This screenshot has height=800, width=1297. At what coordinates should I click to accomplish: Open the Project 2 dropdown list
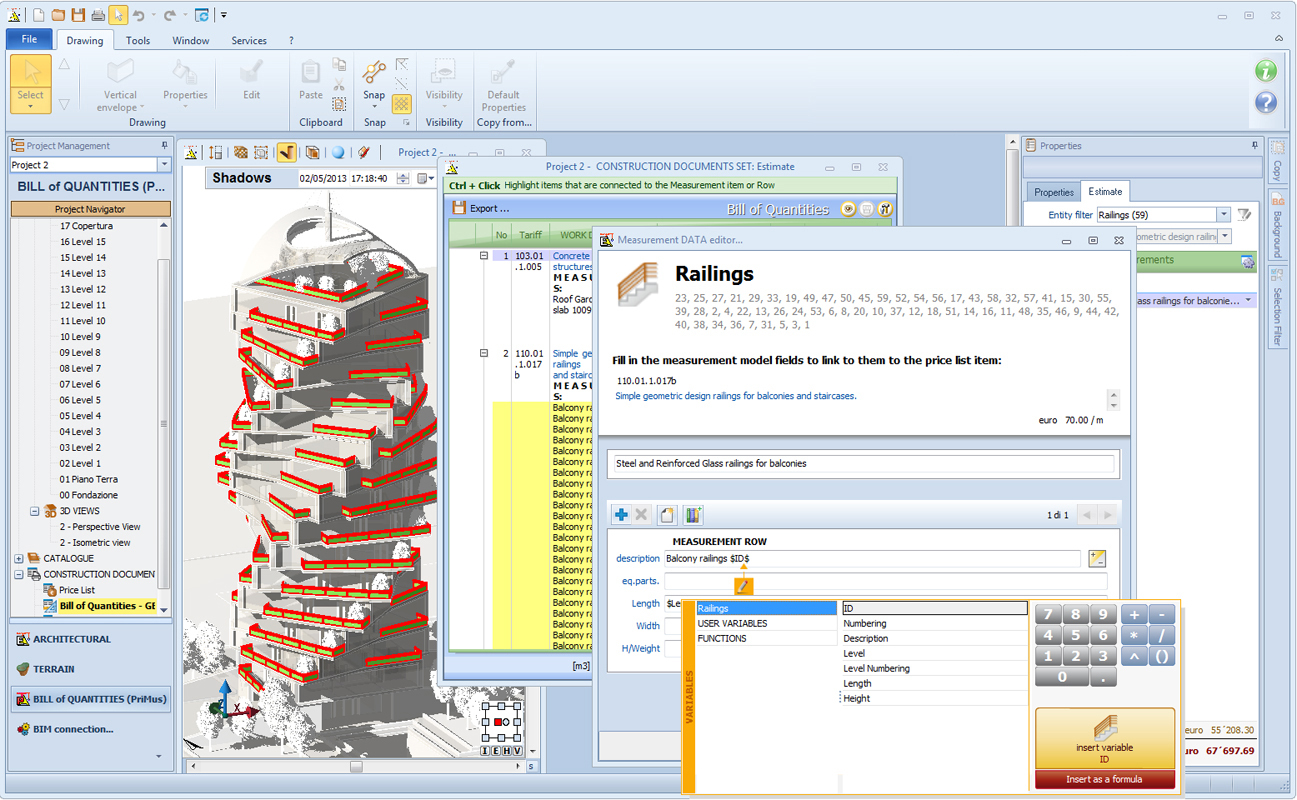click(165, 165)
